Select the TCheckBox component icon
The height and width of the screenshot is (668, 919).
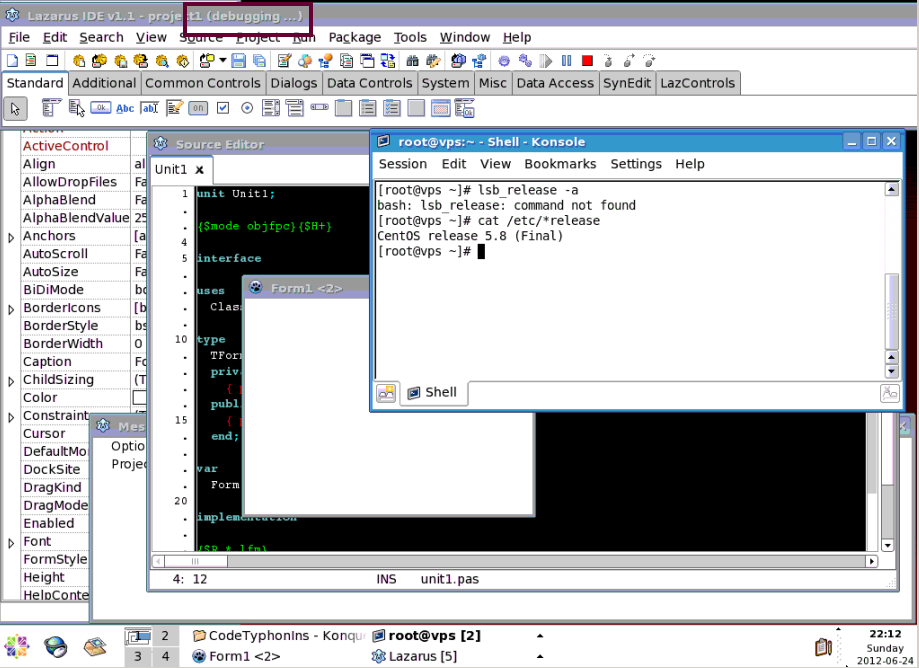tap(223, 108)
